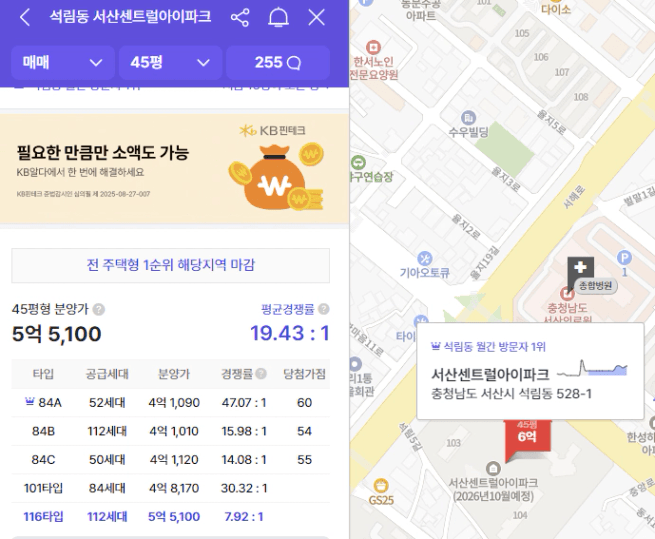Click help icon in 경쟁률 column header
This screenshot has height=539, width=655.
(261, 374)
